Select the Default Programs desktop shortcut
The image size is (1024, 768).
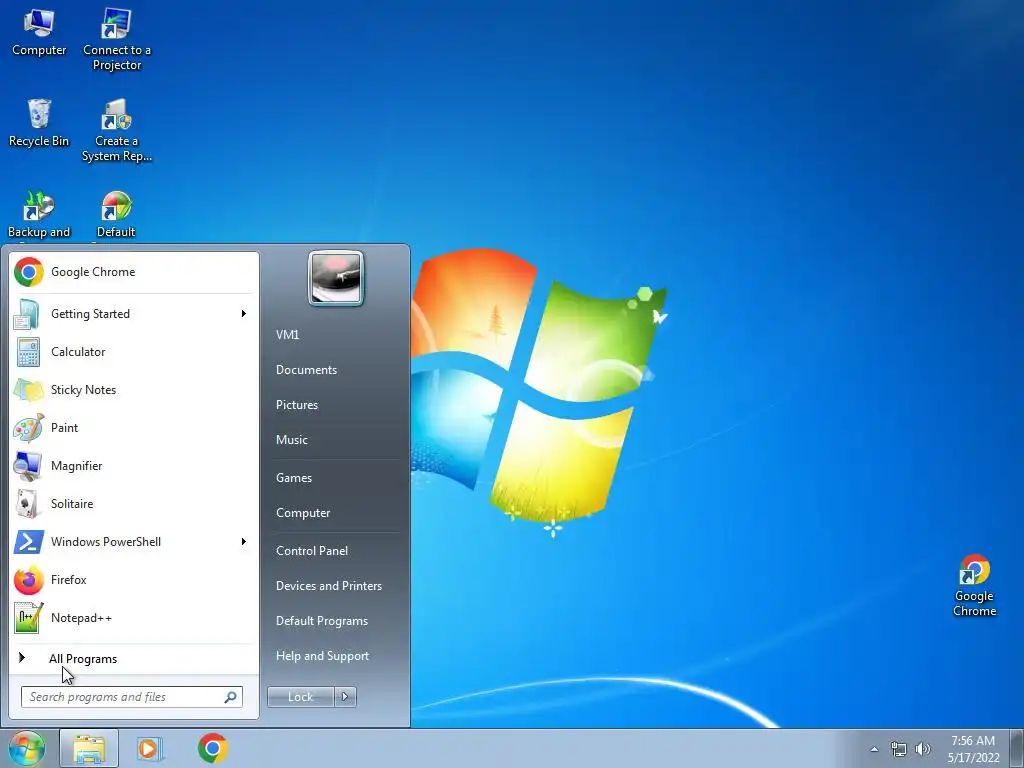pyautogui.click(x=116, y=215)
